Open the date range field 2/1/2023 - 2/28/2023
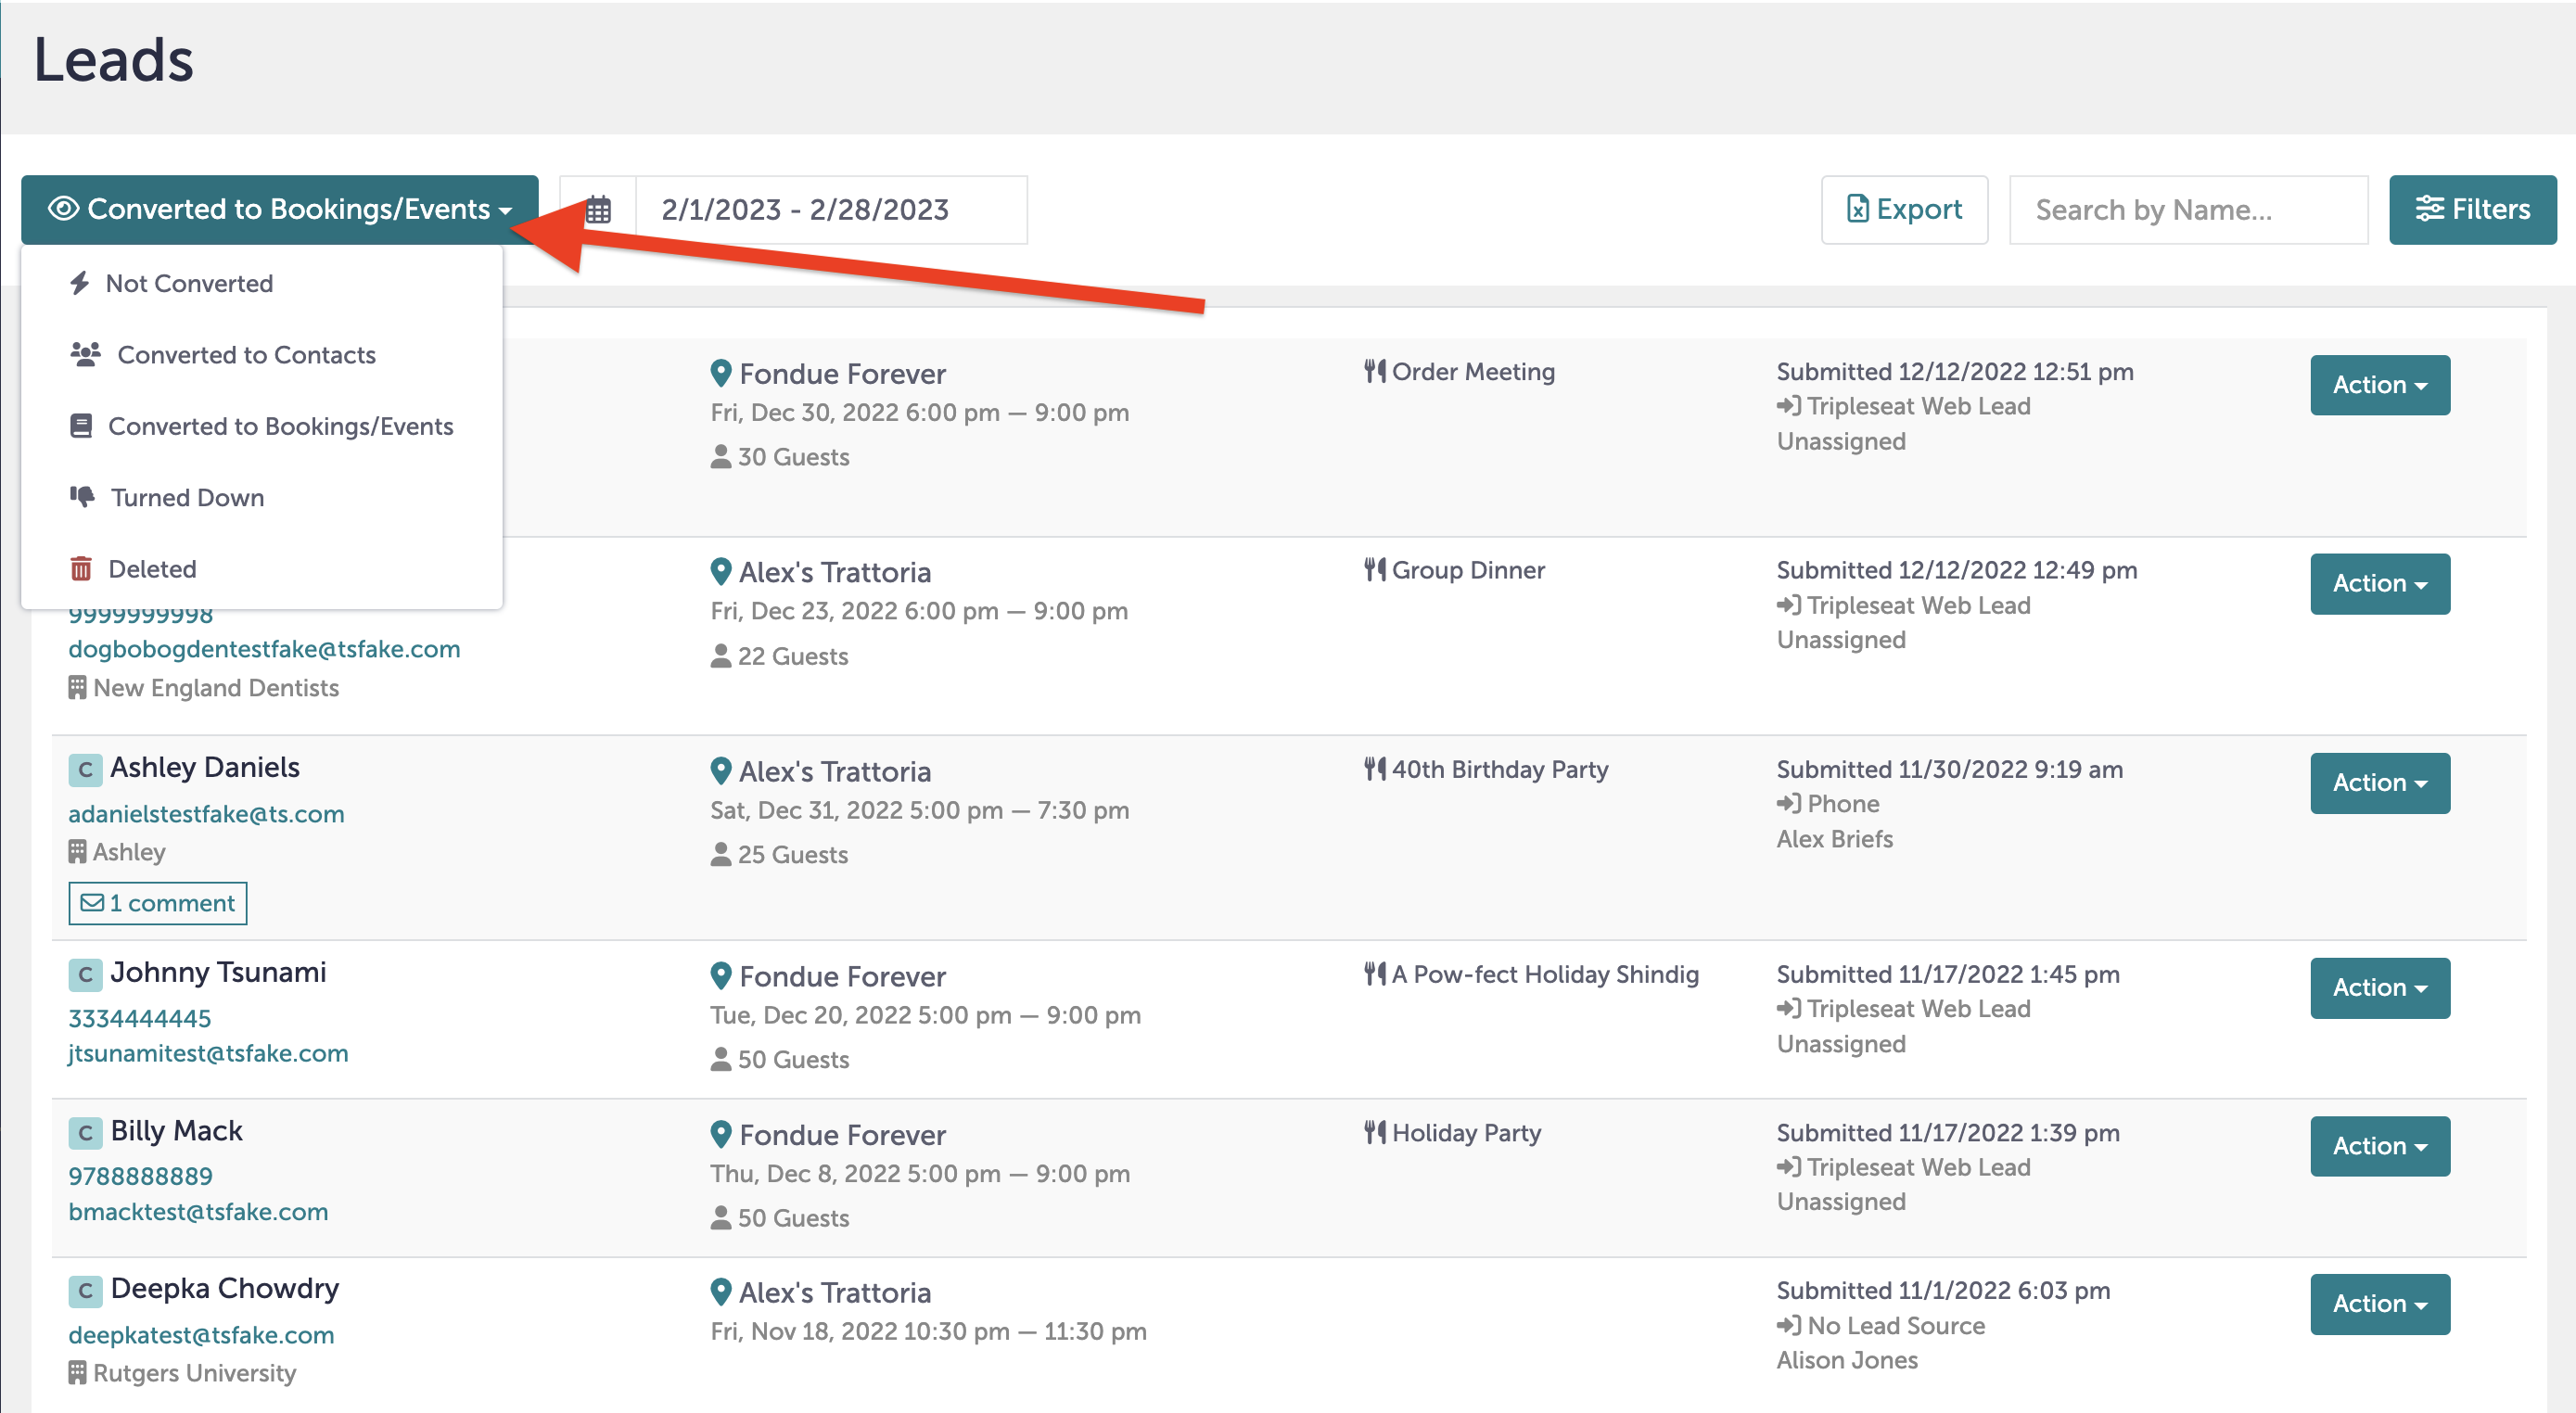 click(x=831, y=210)
